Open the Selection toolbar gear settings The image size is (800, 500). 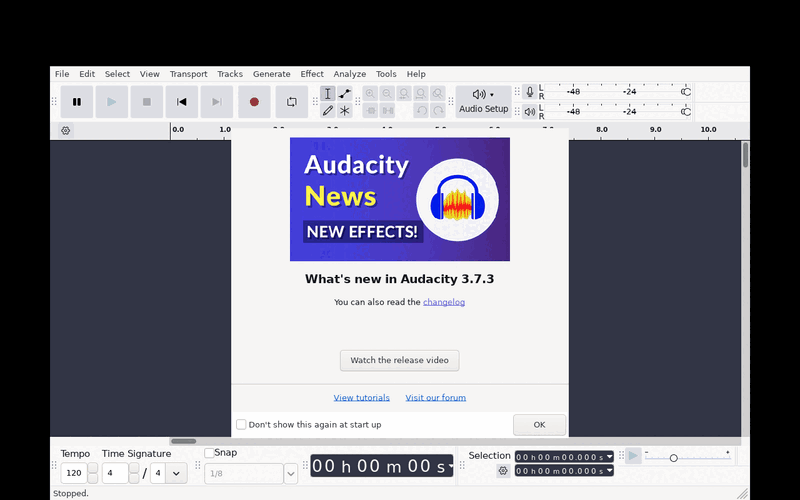[503, 471]
